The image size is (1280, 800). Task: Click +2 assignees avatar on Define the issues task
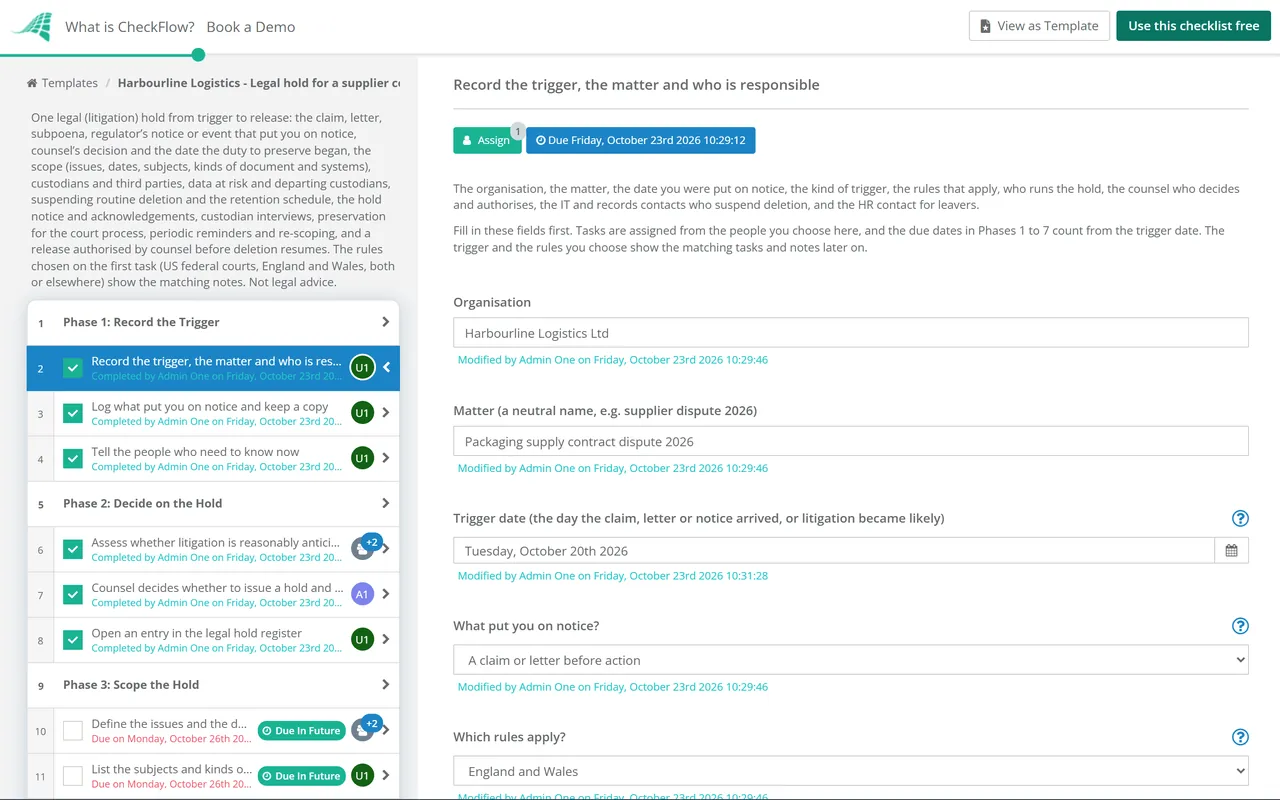(365, 727)
